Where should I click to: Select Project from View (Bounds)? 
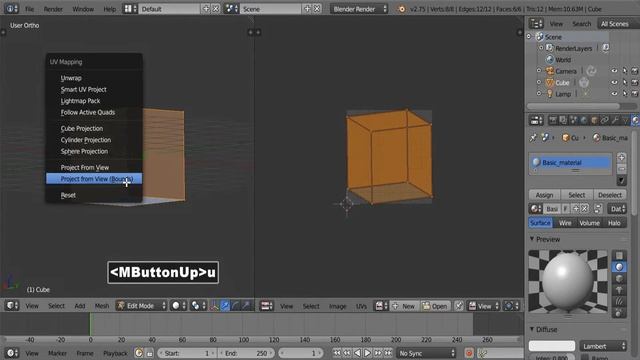[x=94, y=179]
